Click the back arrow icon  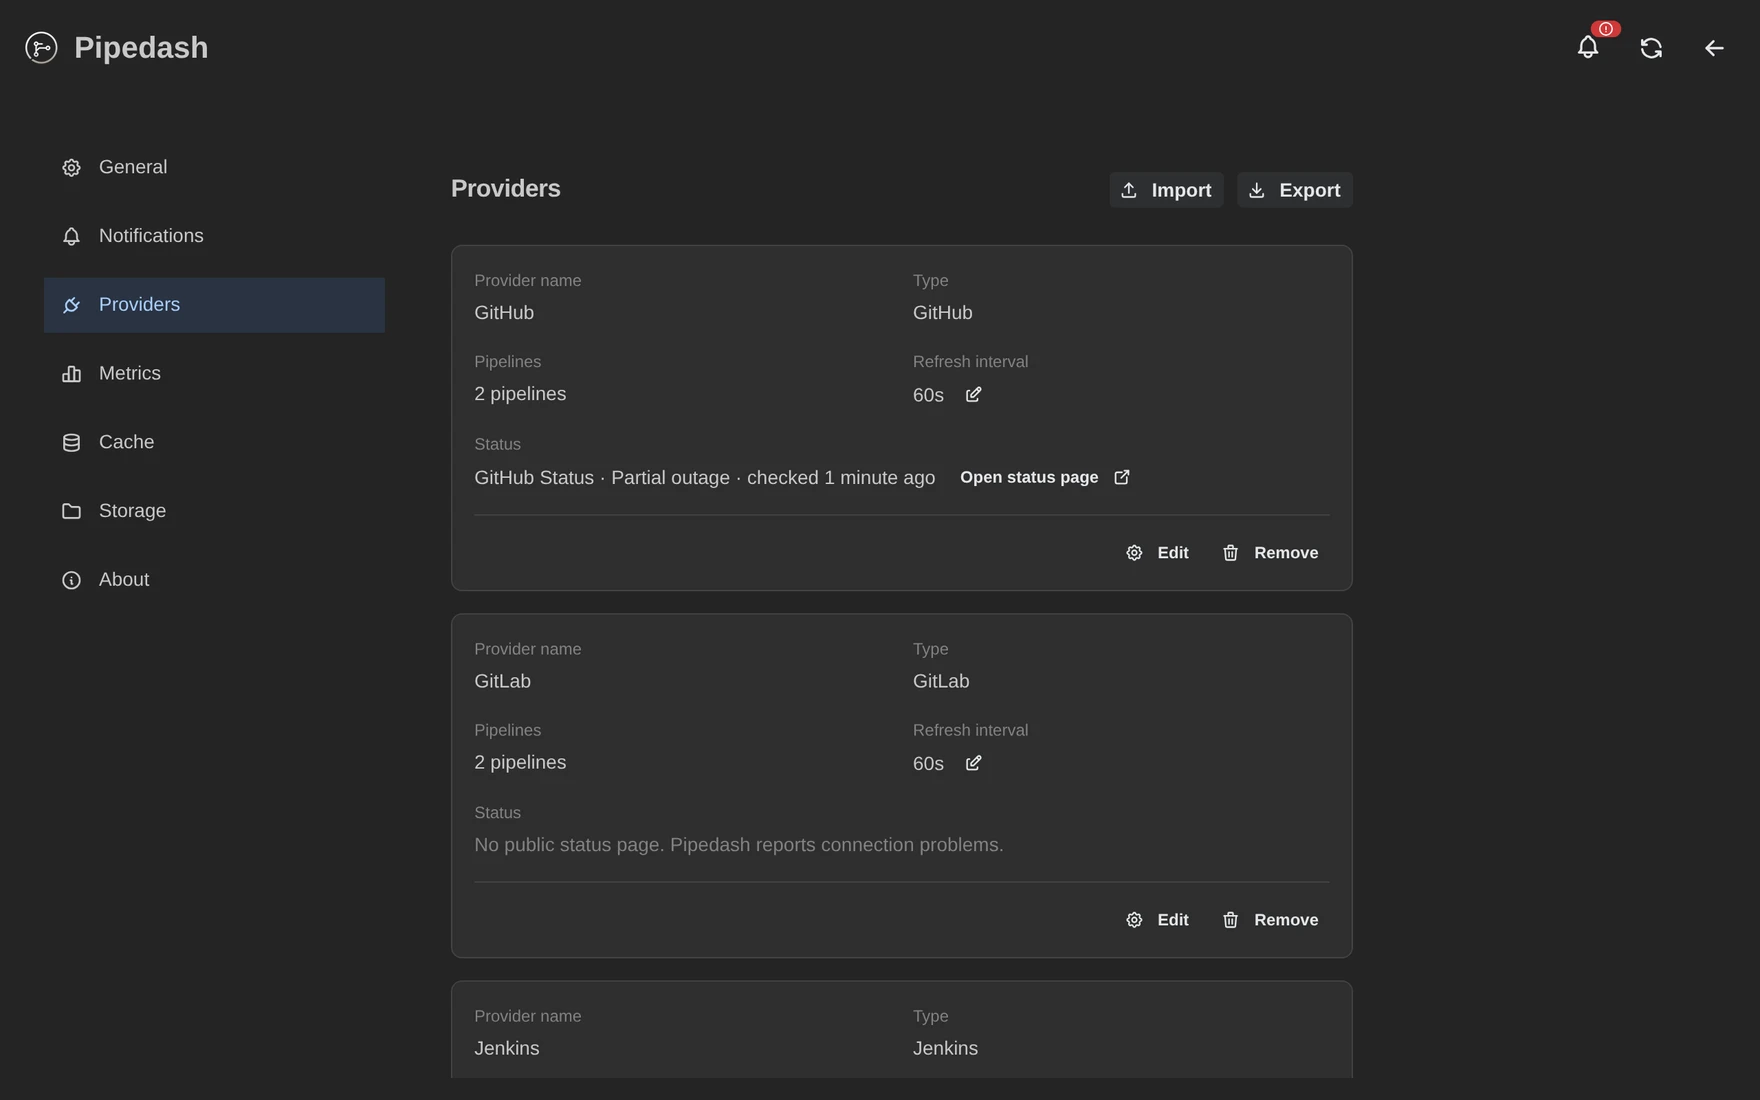coord(1714,48)
